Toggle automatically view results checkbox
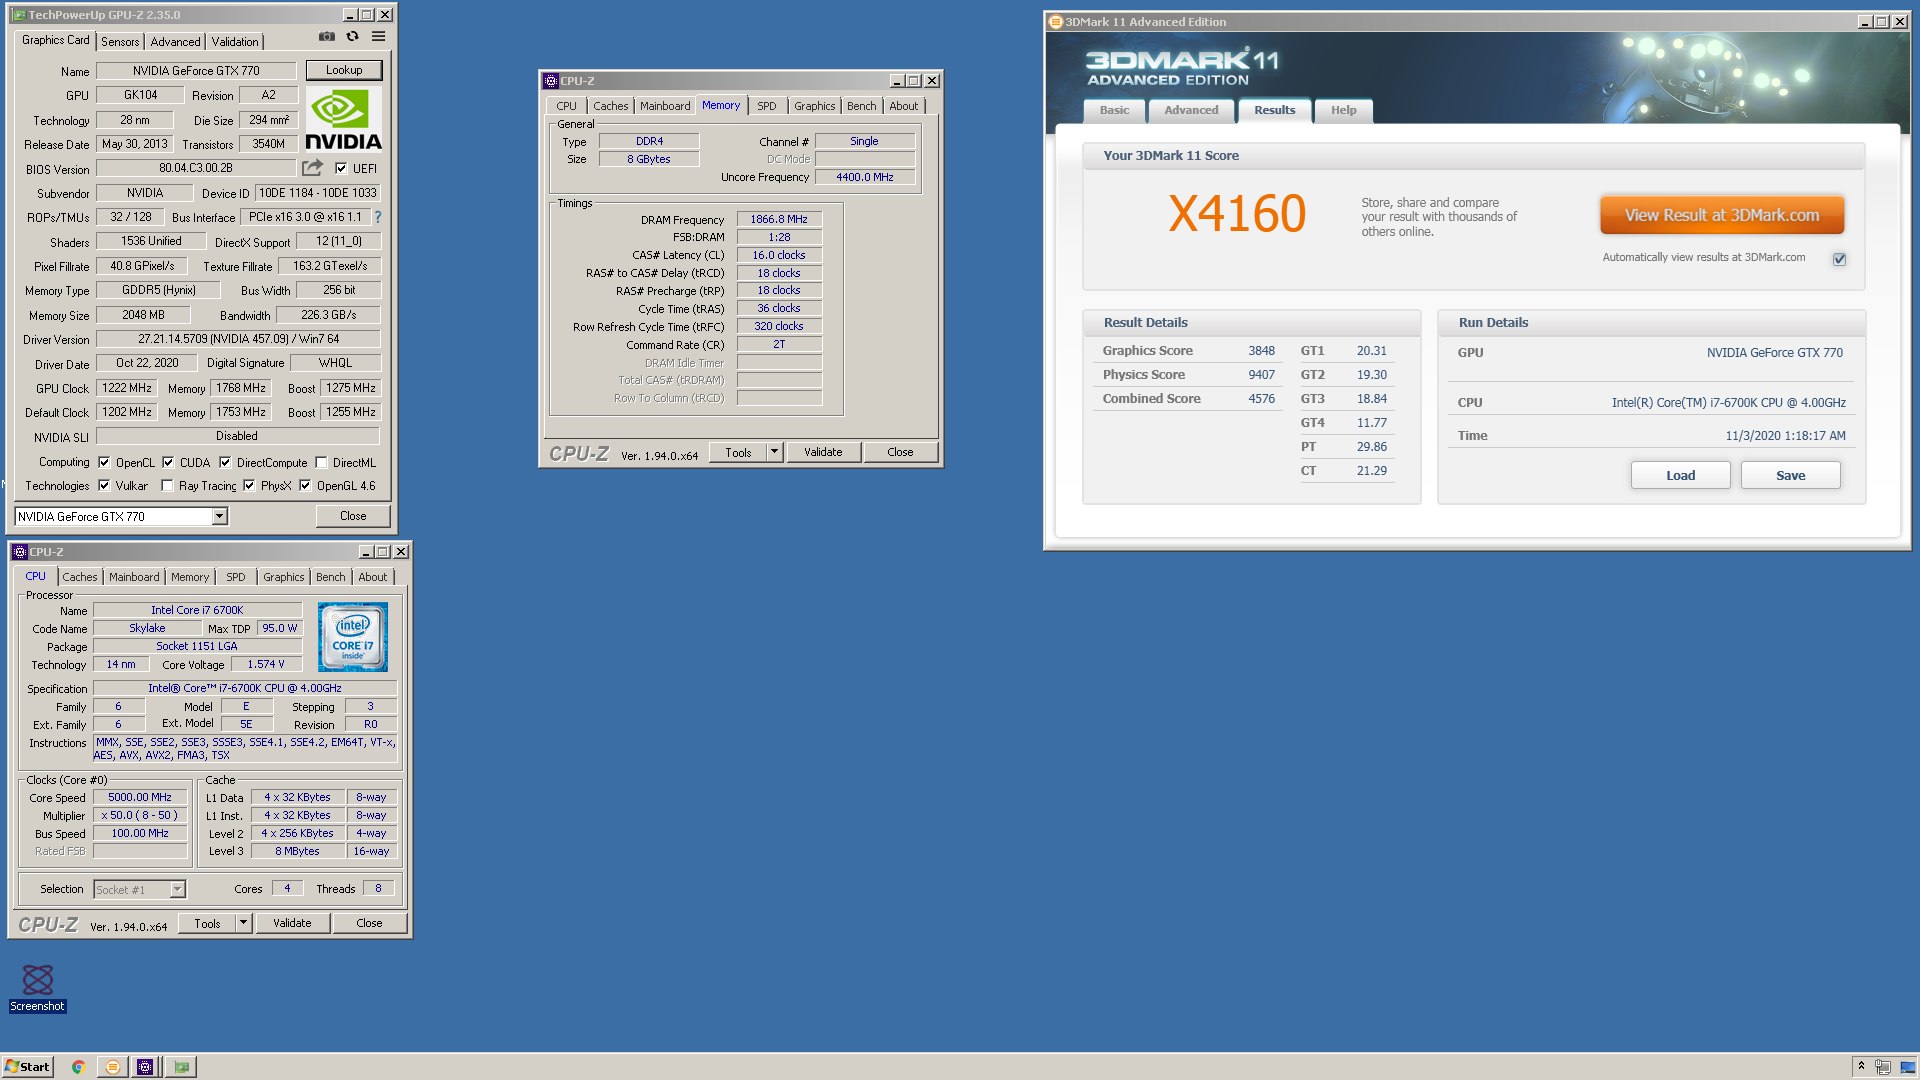 (1839, 259)
